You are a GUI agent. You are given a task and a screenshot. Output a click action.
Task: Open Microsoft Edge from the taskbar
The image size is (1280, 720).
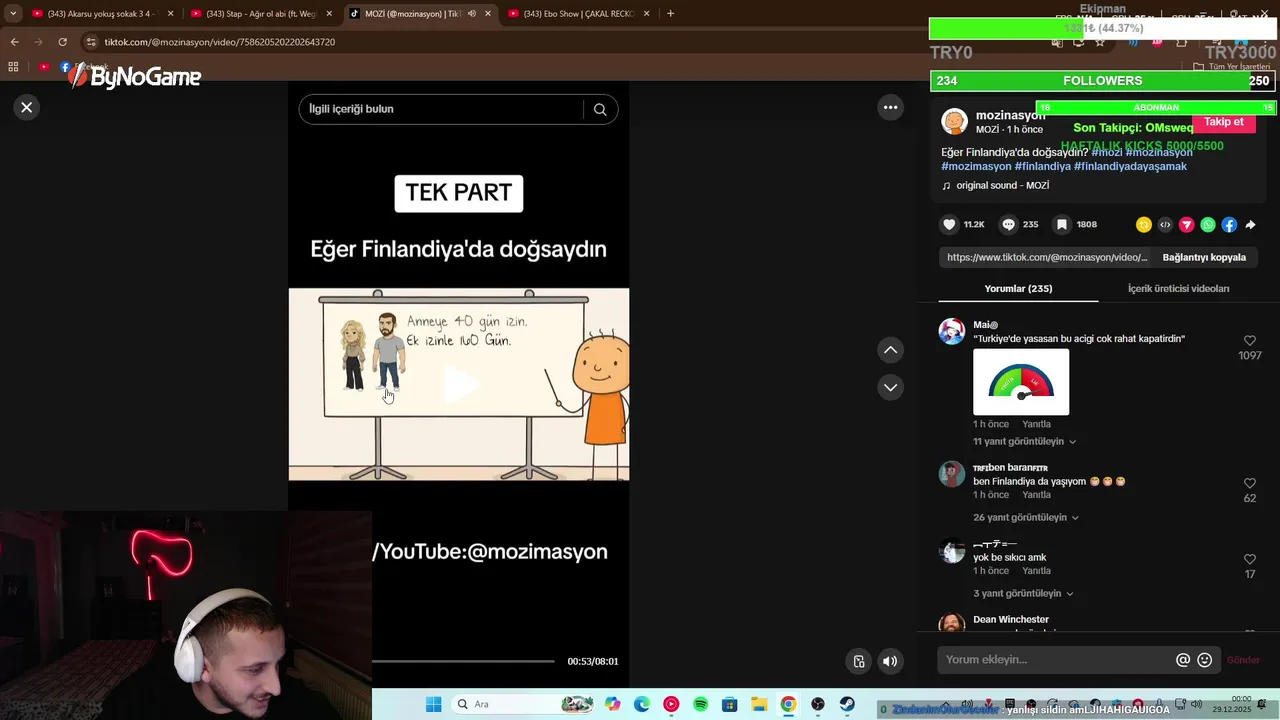[641, 704]
